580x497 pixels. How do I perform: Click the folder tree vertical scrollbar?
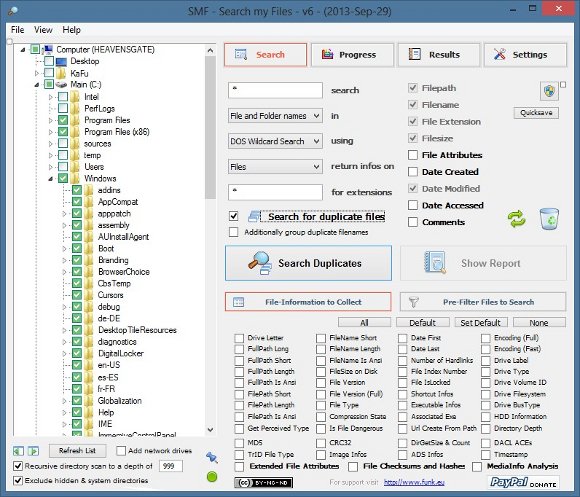[210, 128]
